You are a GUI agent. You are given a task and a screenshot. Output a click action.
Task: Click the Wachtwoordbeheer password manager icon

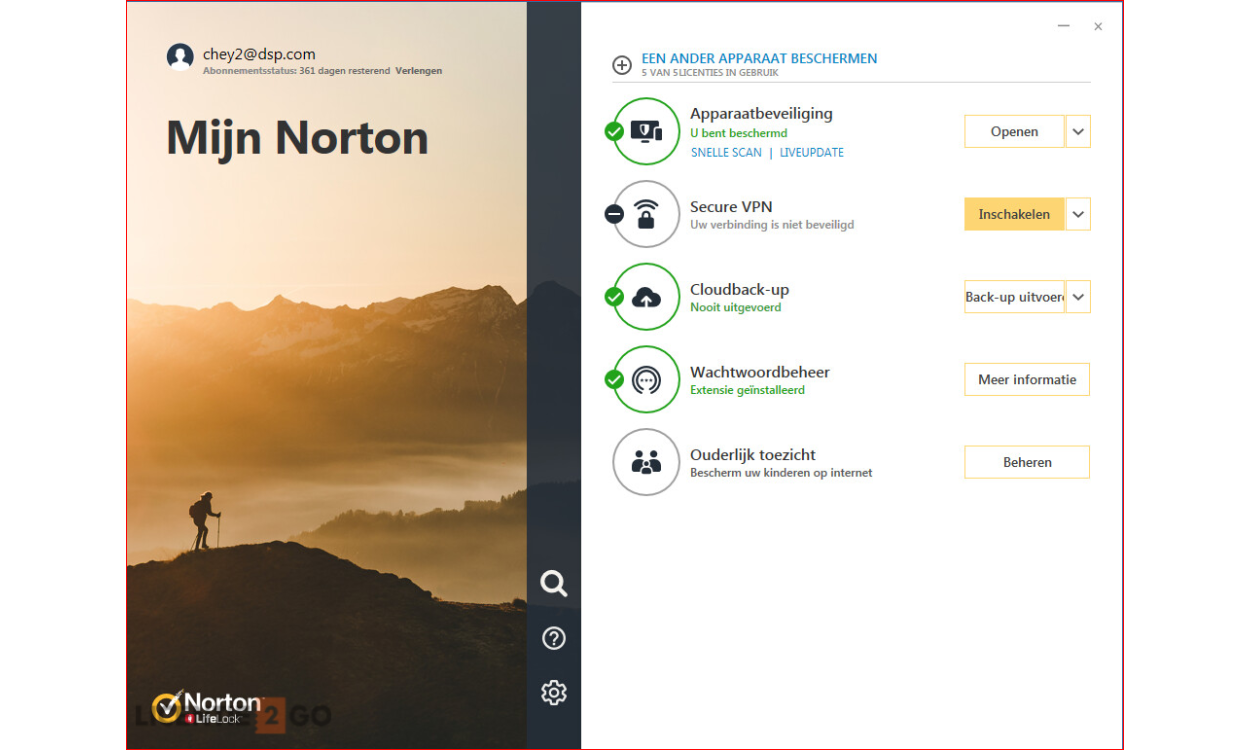646,379
